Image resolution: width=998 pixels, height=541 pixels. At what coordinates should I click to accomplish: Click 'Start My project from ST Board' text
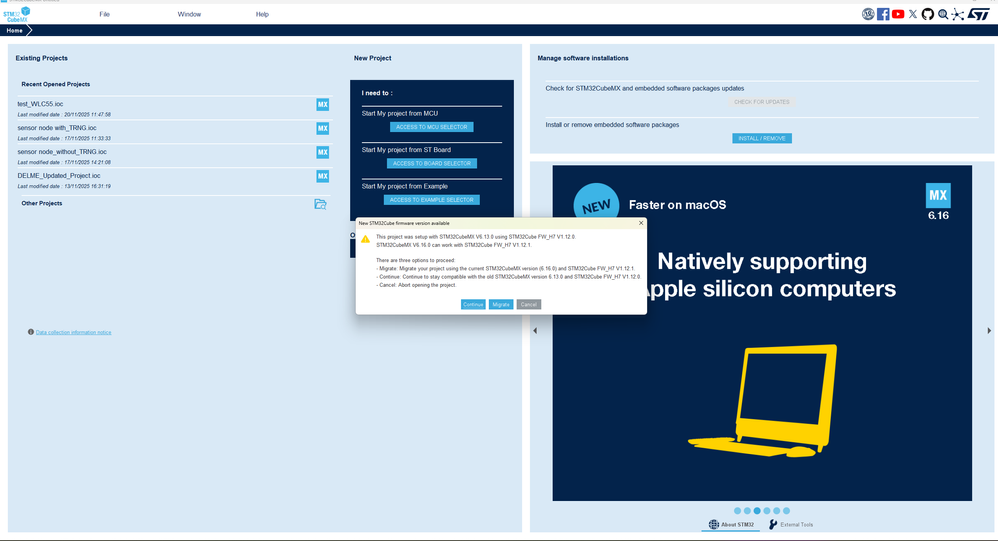[x=406, y=150]
